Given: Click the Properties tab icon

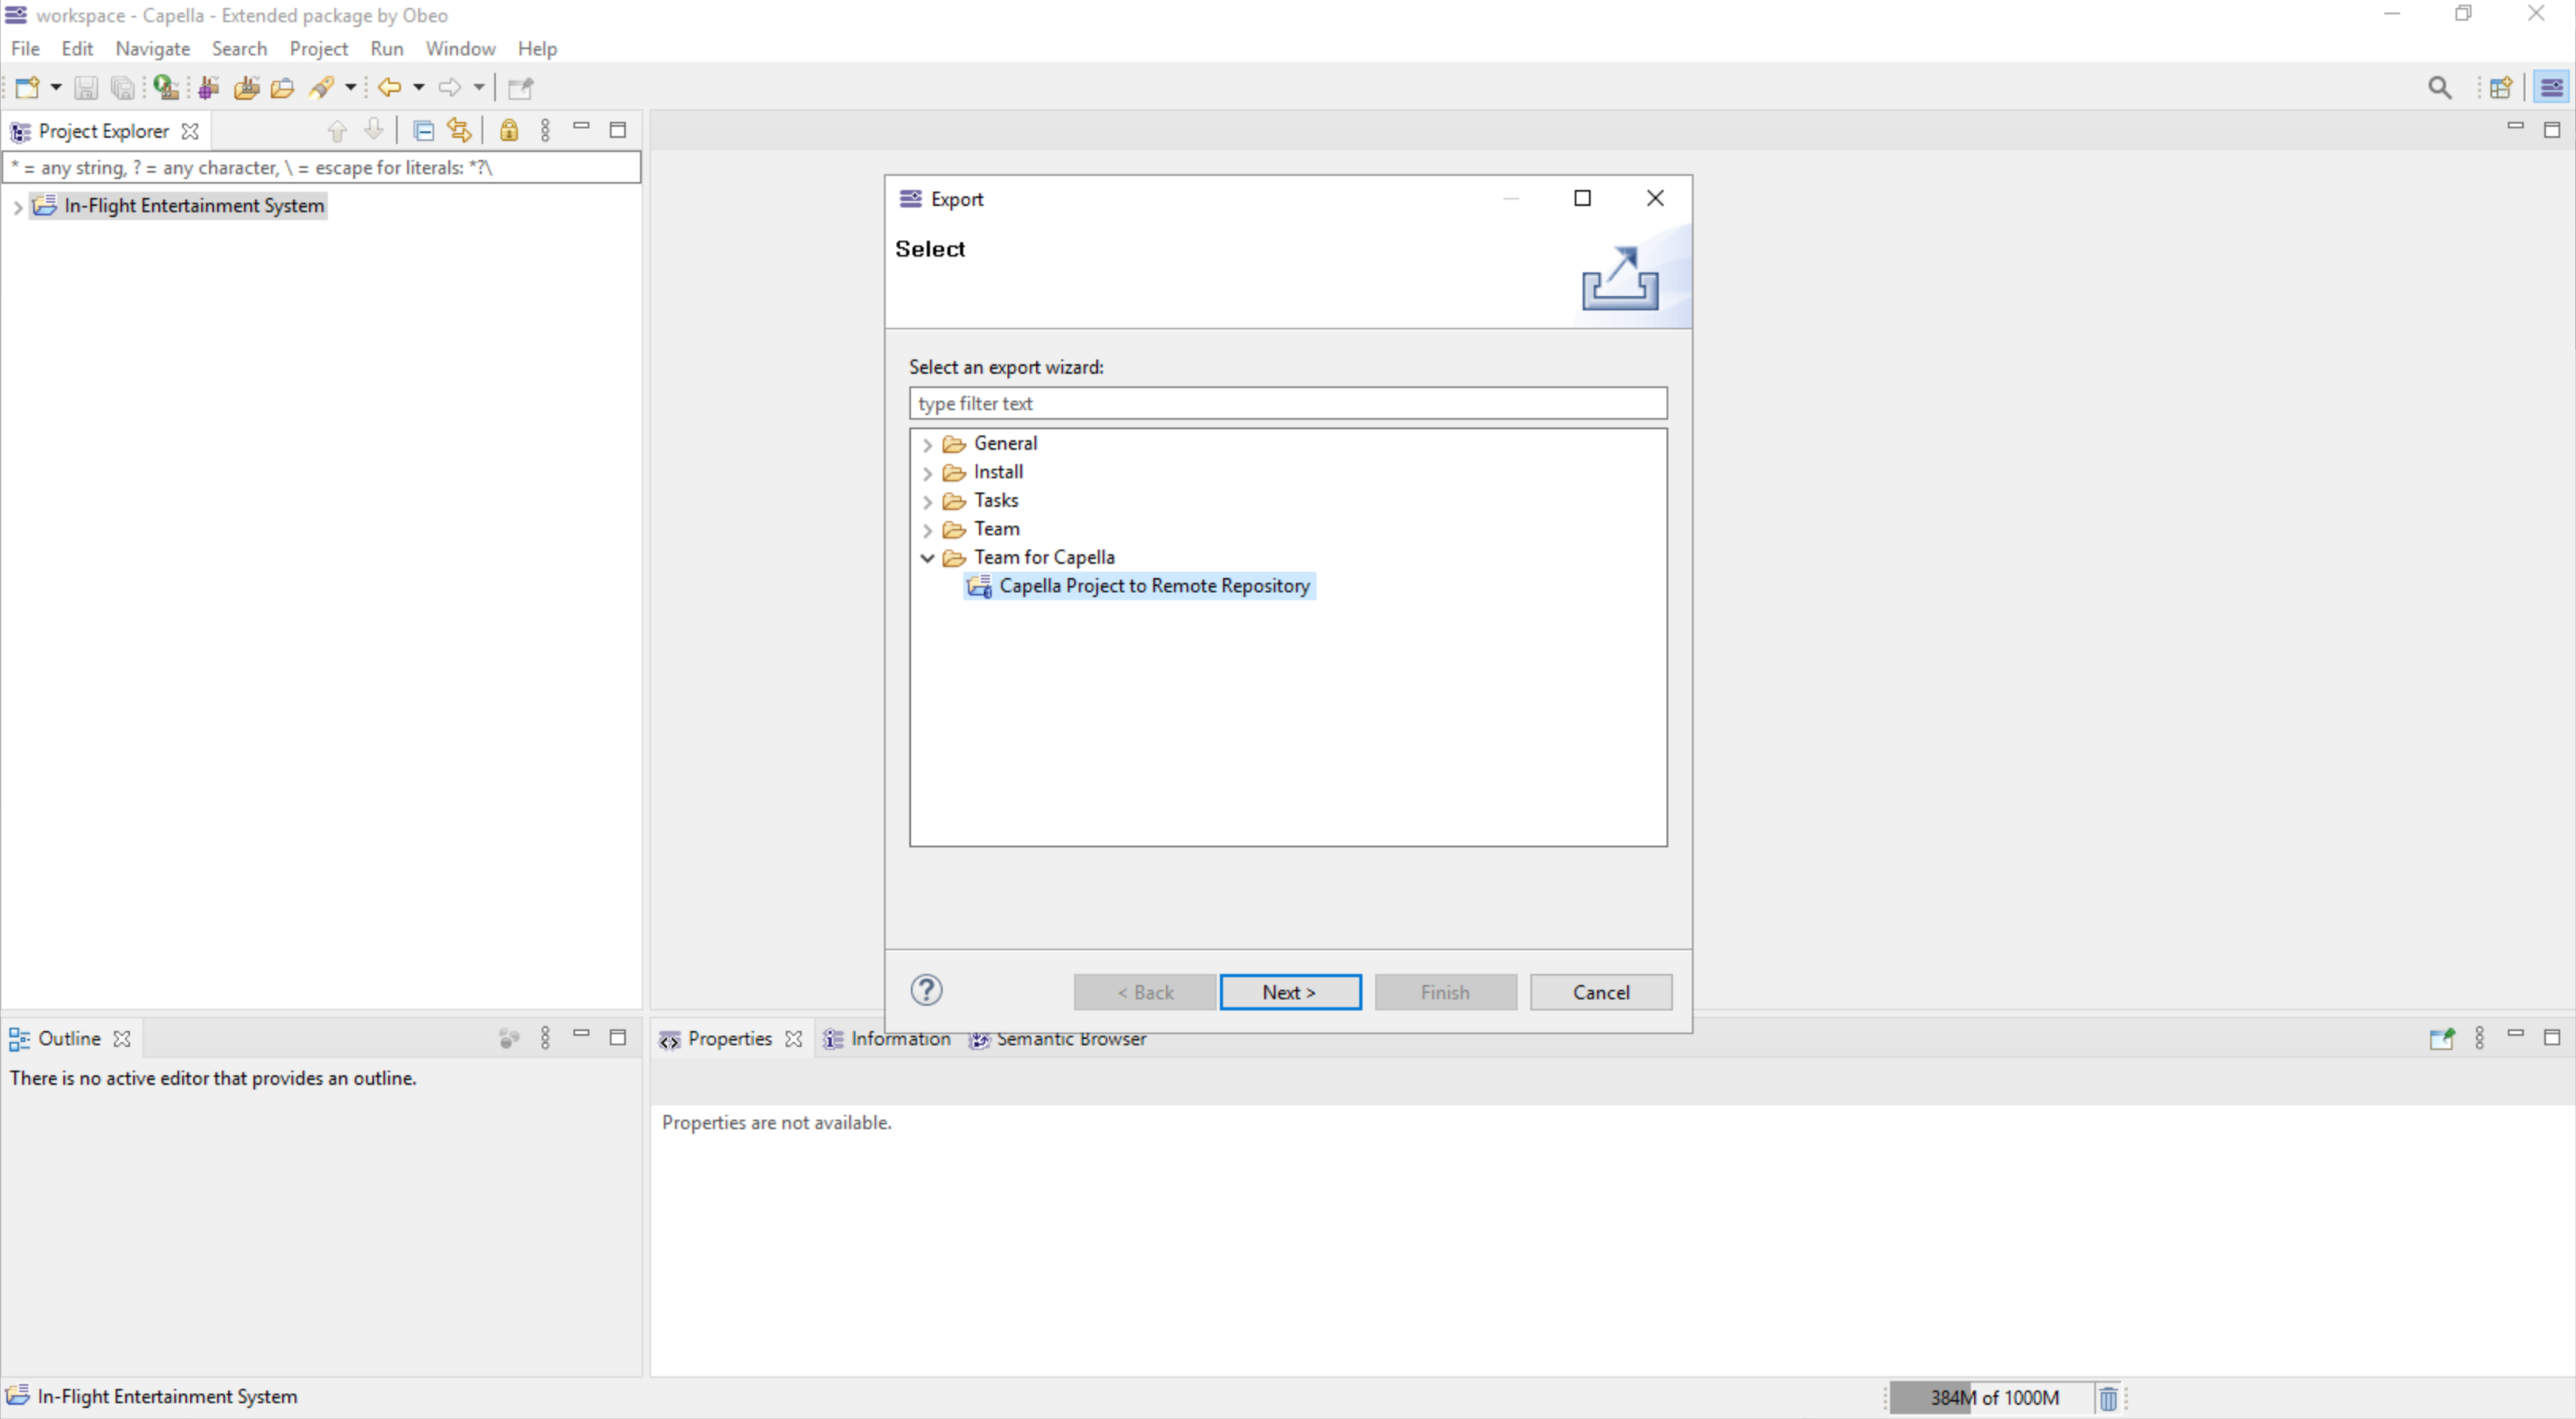Looking at the screenshot, I should (x=669, y=1038).
